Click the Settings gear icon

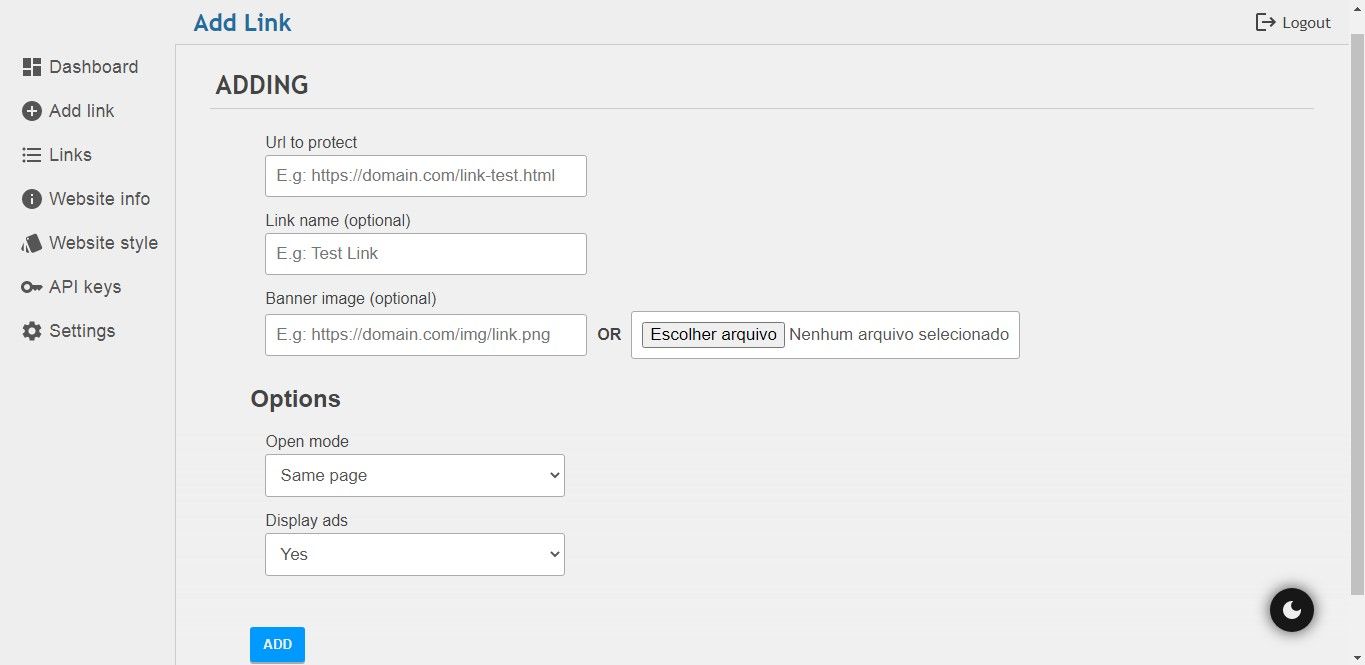(x=32, y=331)
